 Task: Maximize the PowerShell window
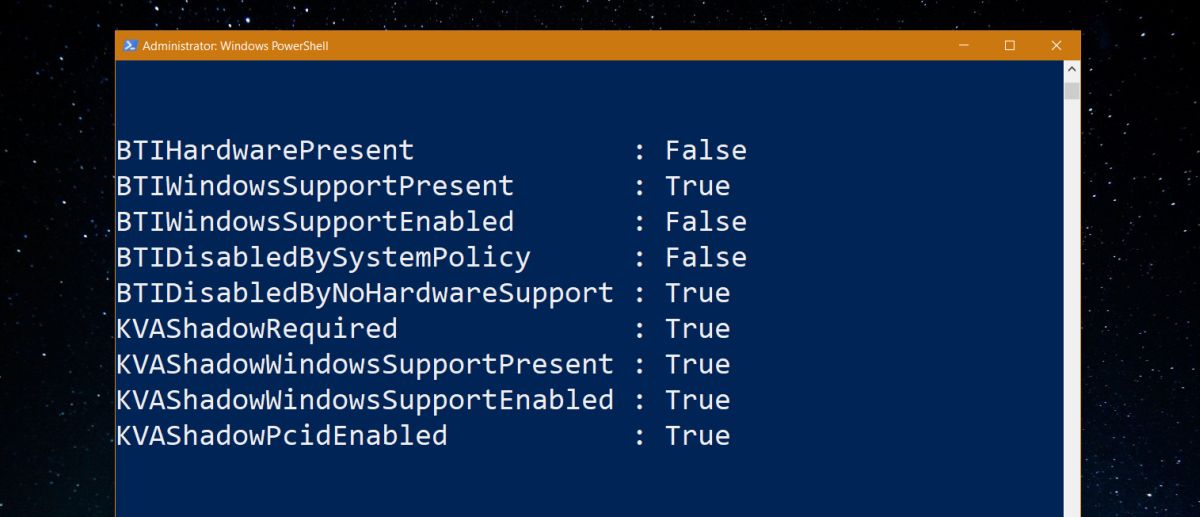click(x=1010, y=46)
